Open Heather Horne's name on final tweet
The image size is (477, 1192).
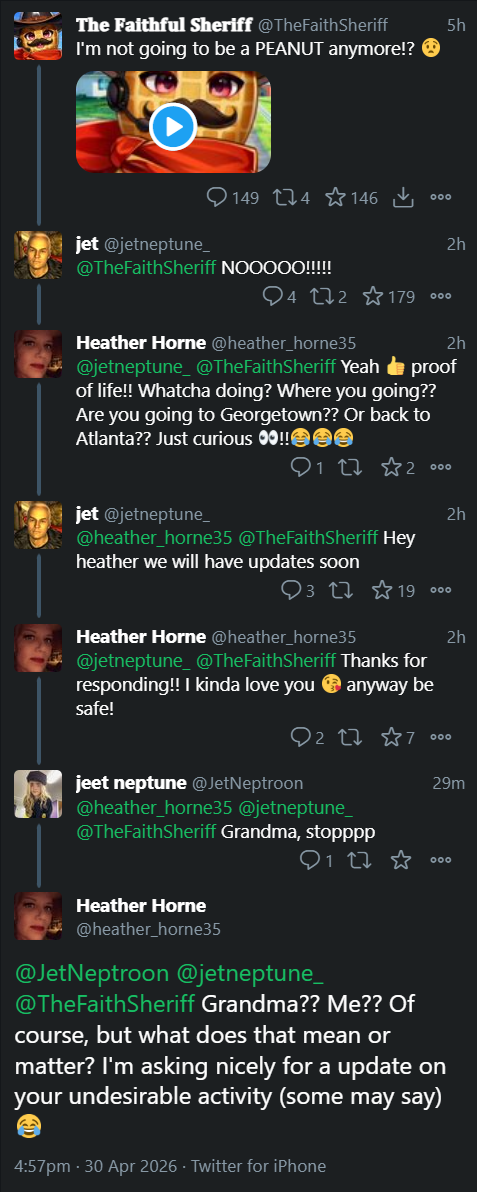141,905
